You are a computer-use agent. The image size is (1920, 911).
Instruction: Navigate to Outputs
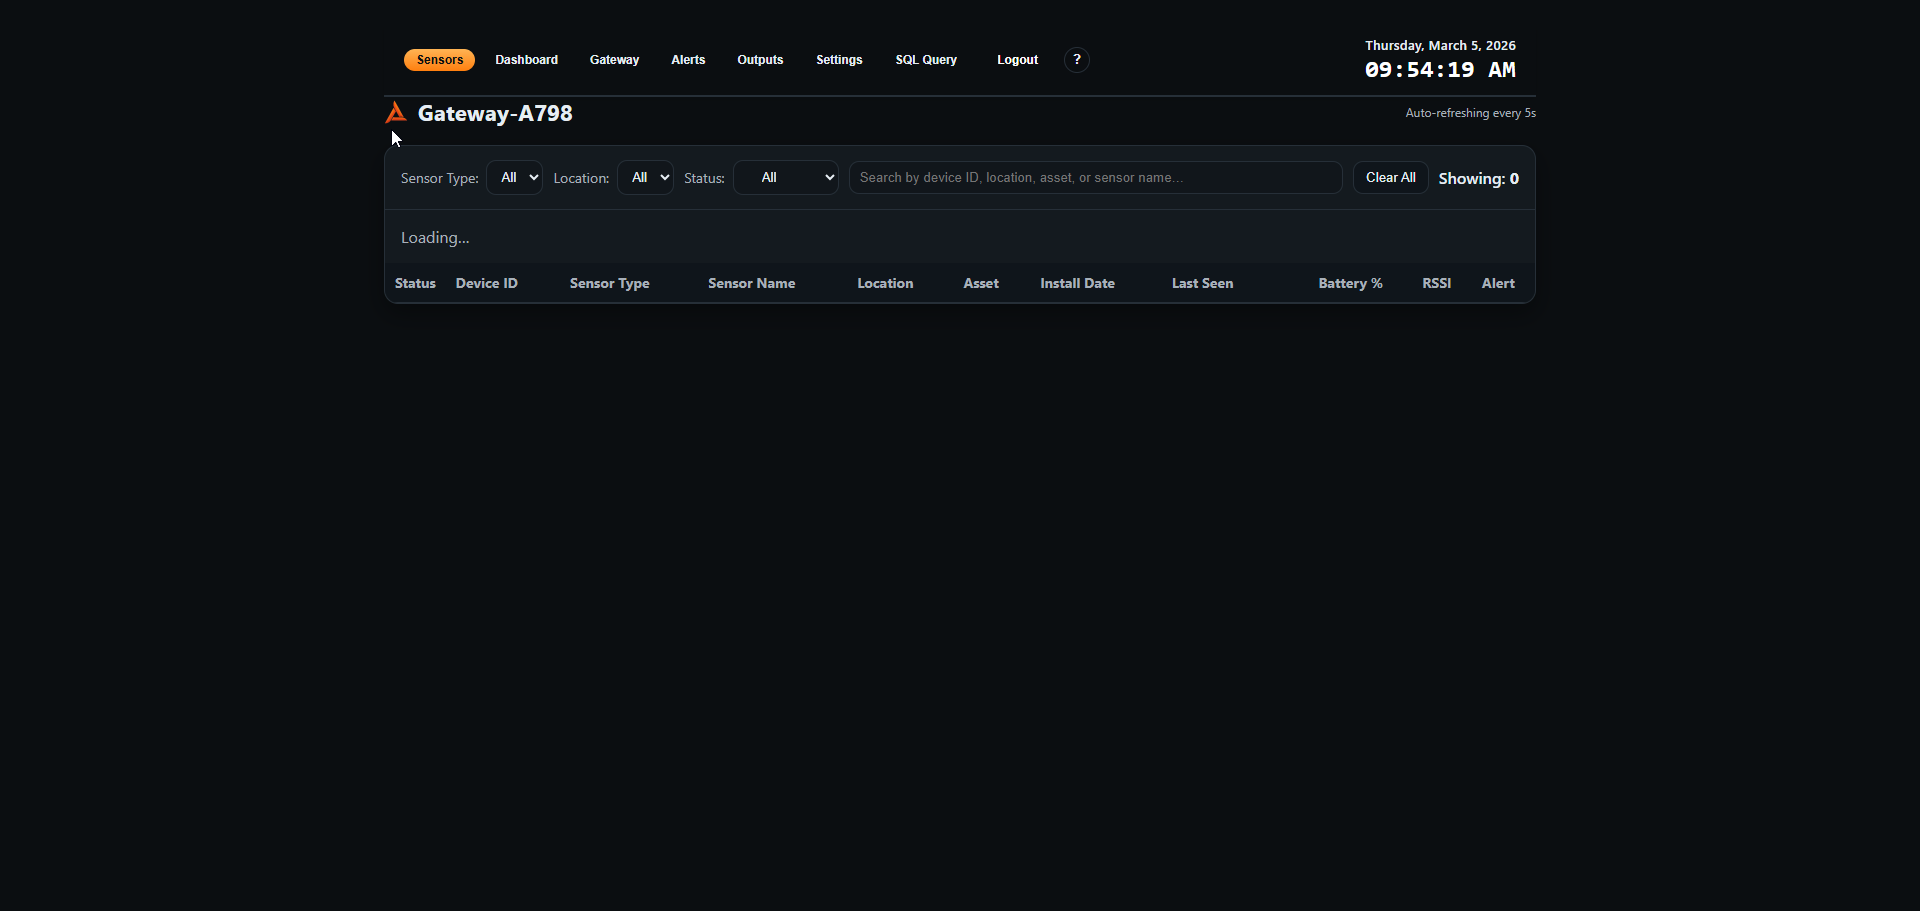coord(760,60)
